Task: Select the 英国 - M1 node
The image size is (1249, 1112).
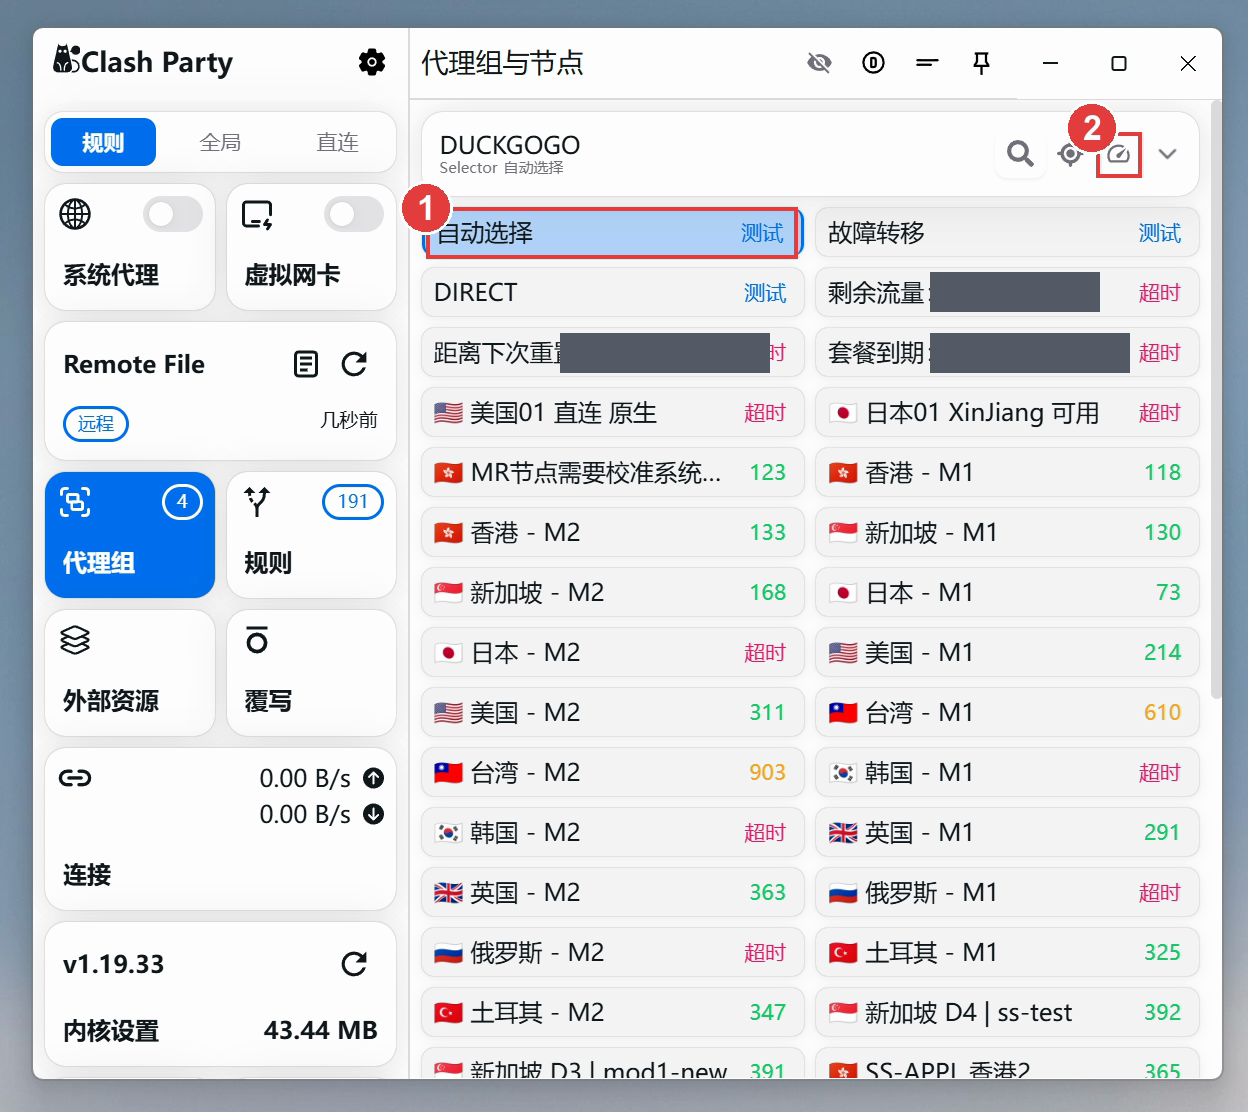Action: [x=1007, y=832]
